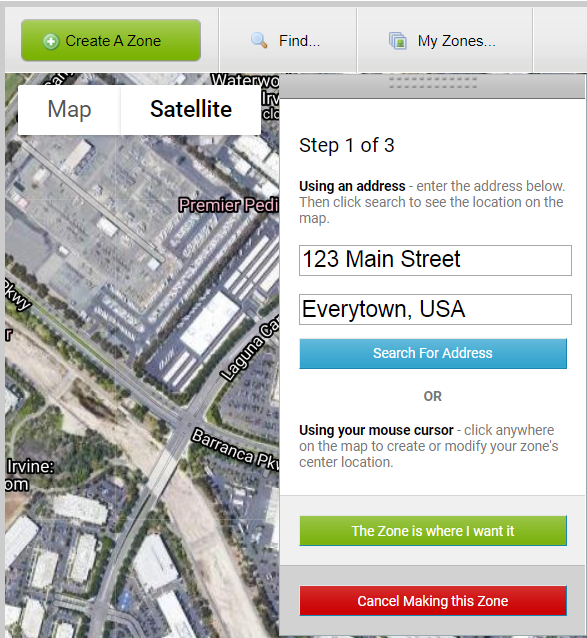Image resolution: width=587 pixels, height=638 pixels.
Task: Click the dotted drag handle atop the panel
Action: click(x=433, y=82)
